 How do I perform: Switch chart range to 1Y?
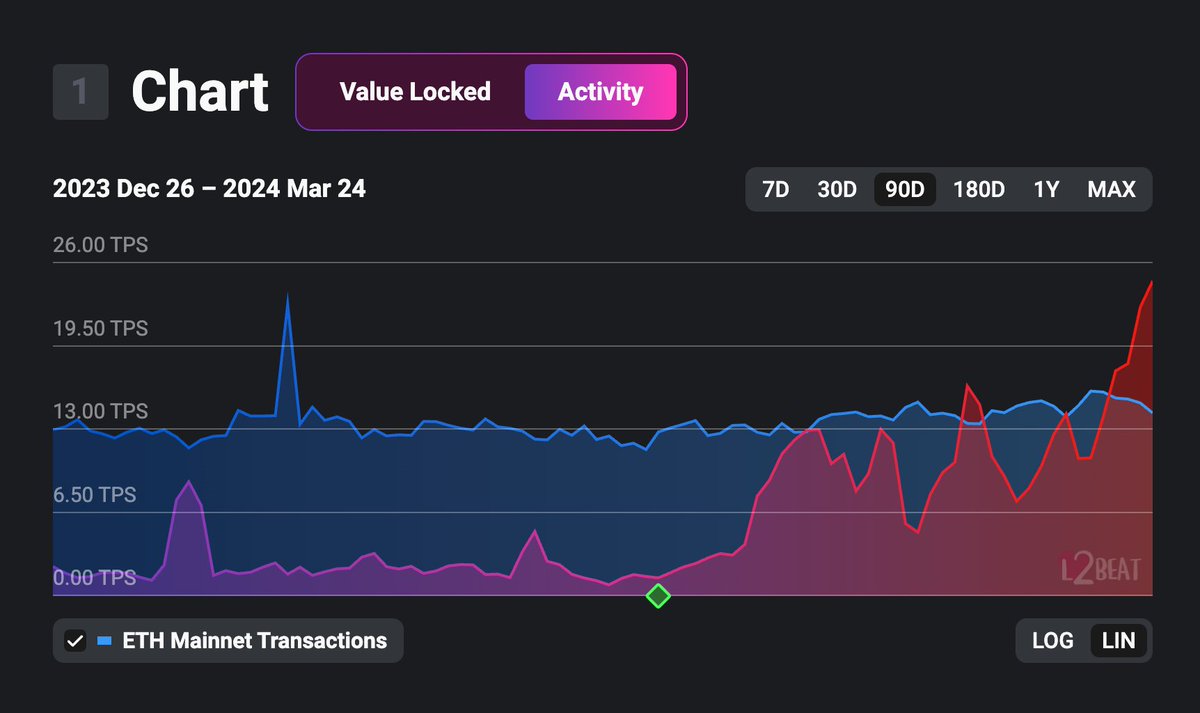pos(1046,189)
